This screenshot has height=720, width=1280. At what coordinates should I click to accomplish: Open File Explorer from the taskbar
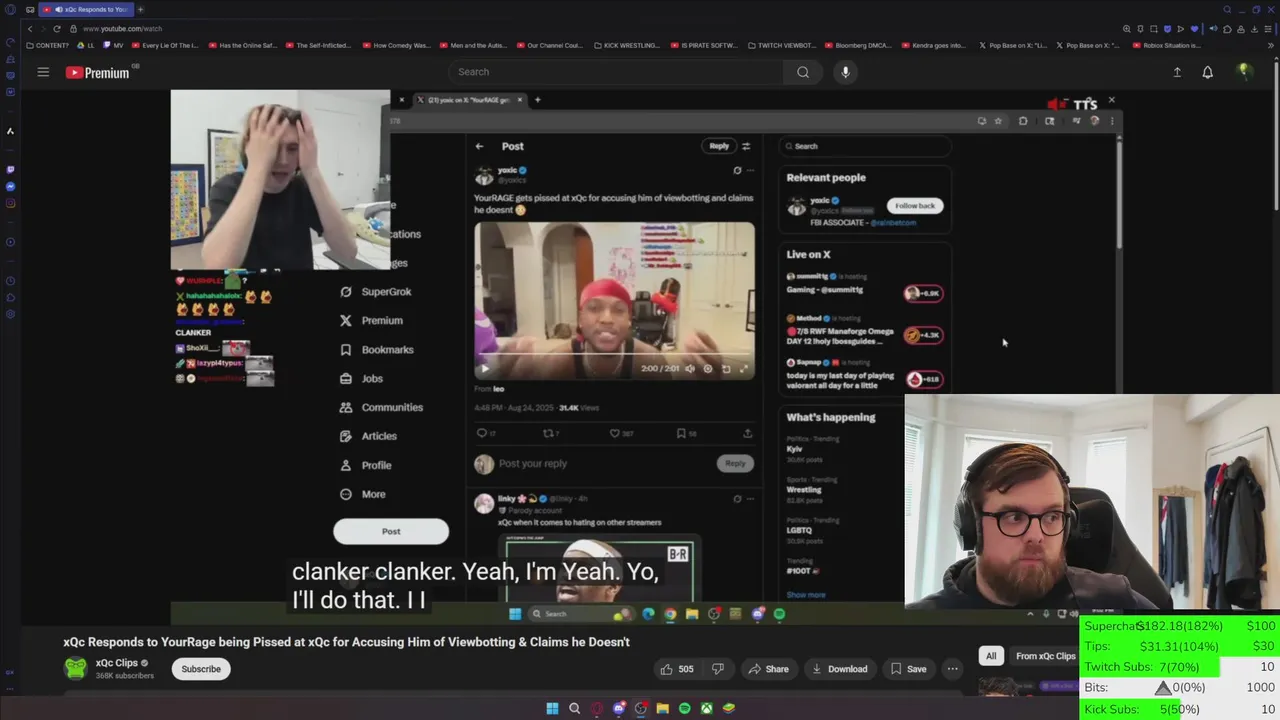(662, 708)
